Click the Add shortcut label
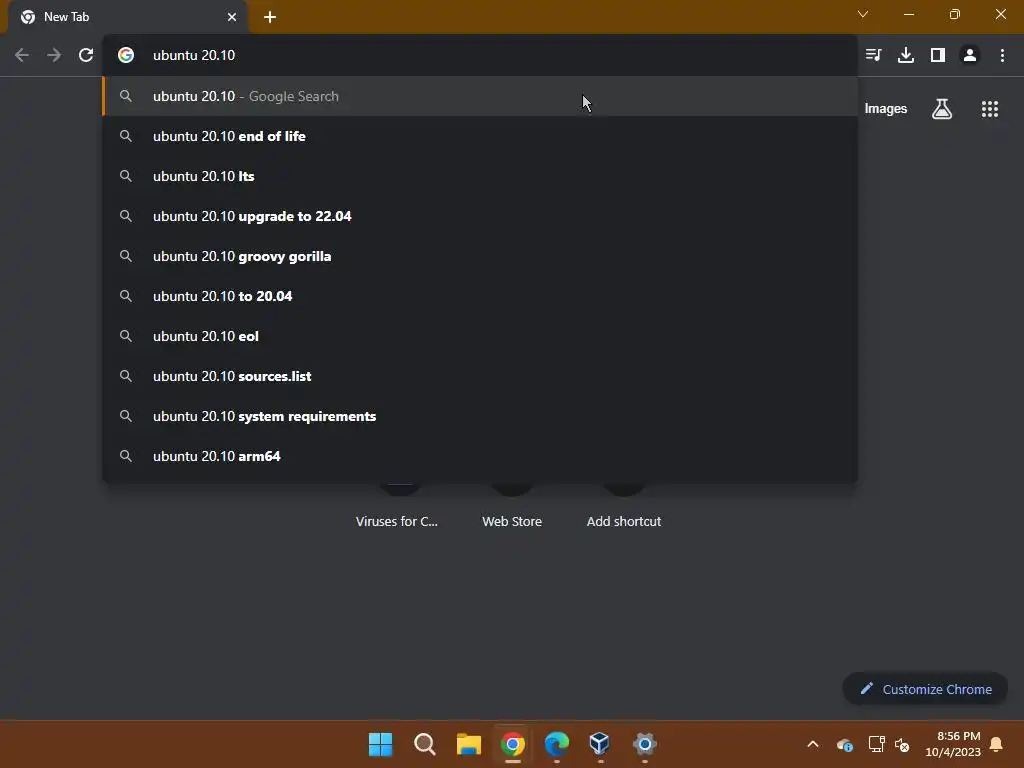 tap(624, 521)
